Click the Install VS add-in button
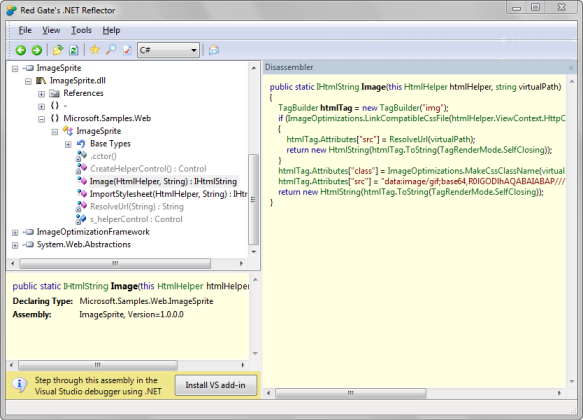The width and height of the screenshot is (583, 420). [215, 385]
